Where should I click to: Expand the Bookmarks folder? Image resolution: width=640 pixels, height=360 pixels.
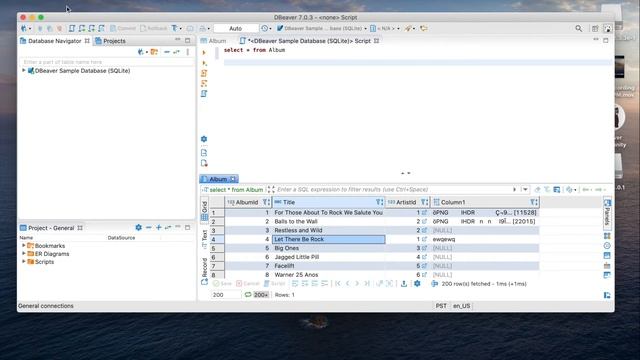coord(24,246)
